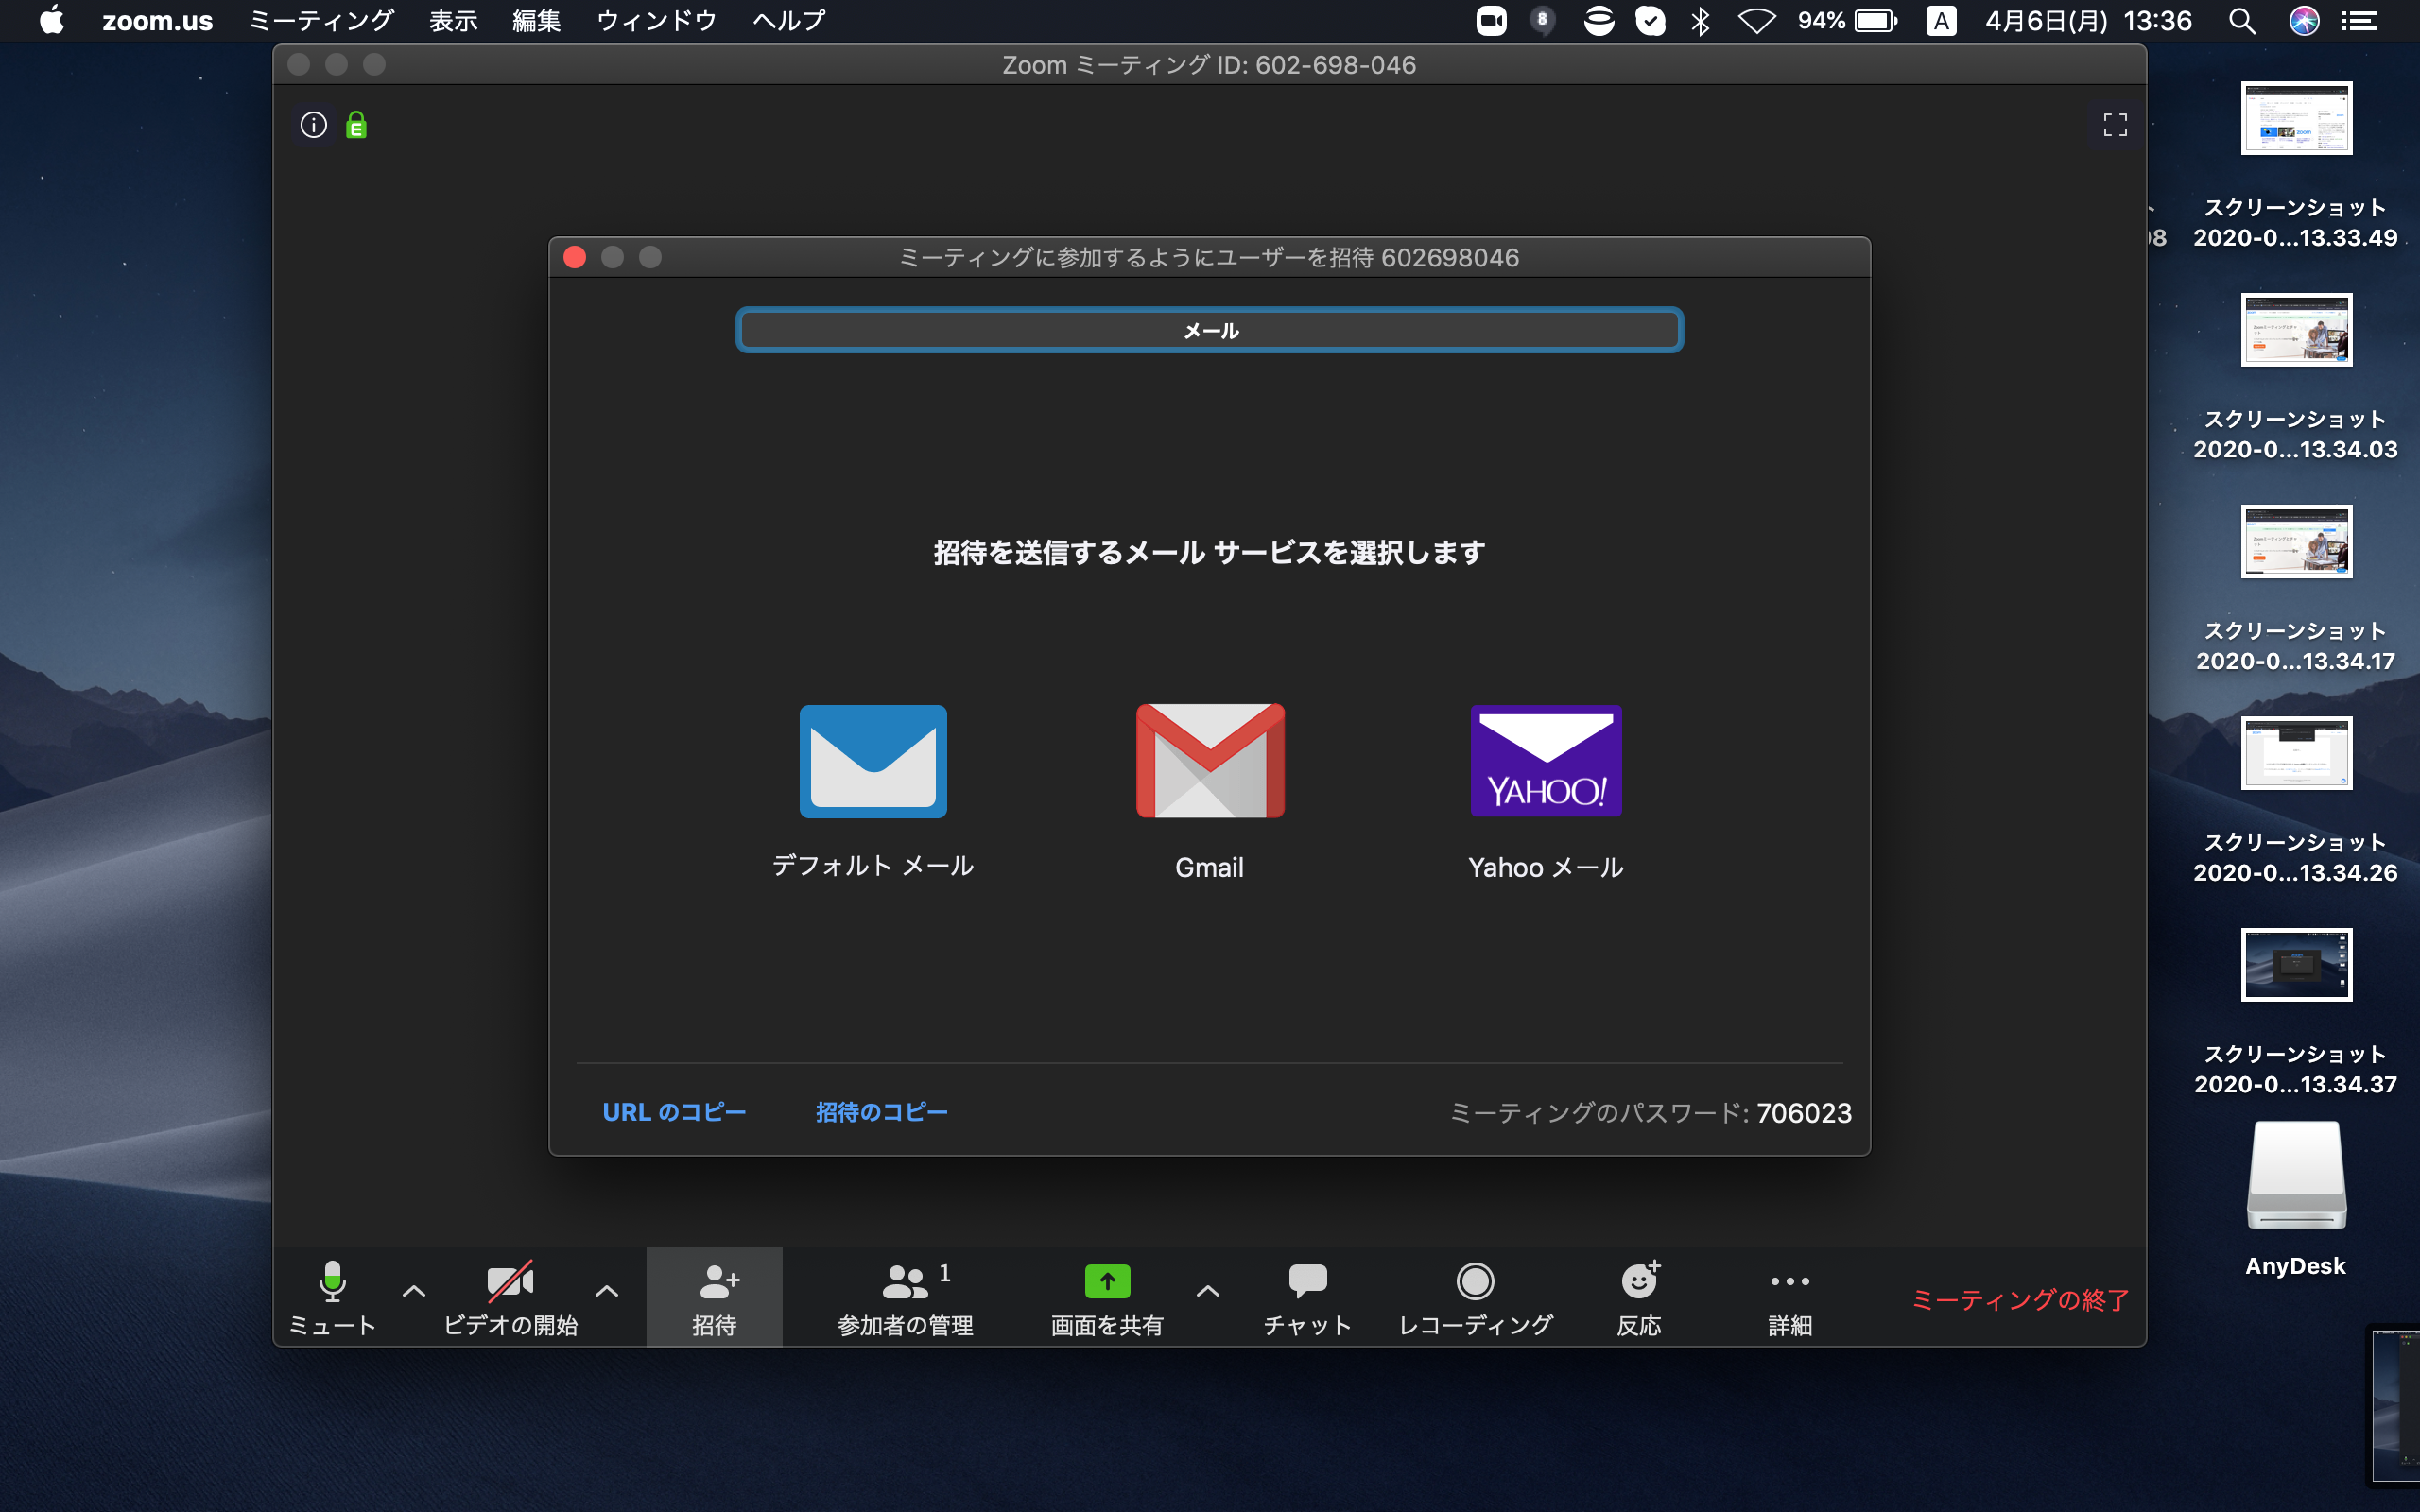Select screenshot 13.34.17 desktop thumbnail
2420x1512 pixels.
(x=2296, y=541)
